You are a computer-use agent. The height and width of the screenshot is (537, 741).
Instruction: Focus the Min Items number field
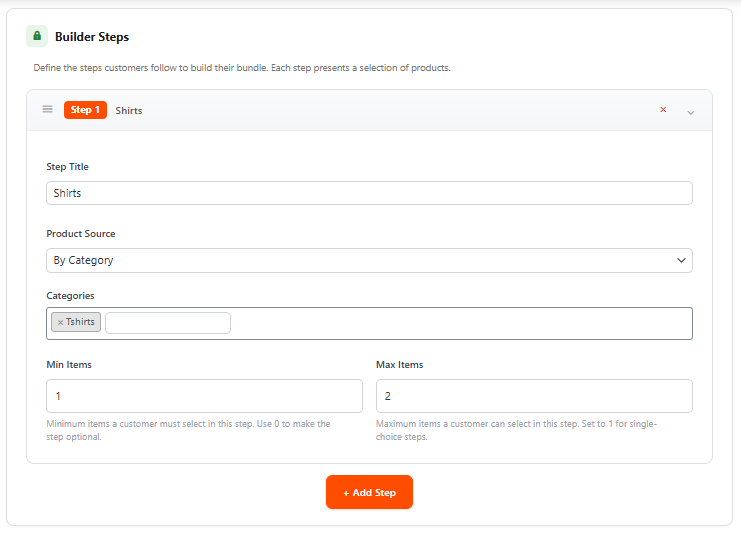[x=204, y=396]
